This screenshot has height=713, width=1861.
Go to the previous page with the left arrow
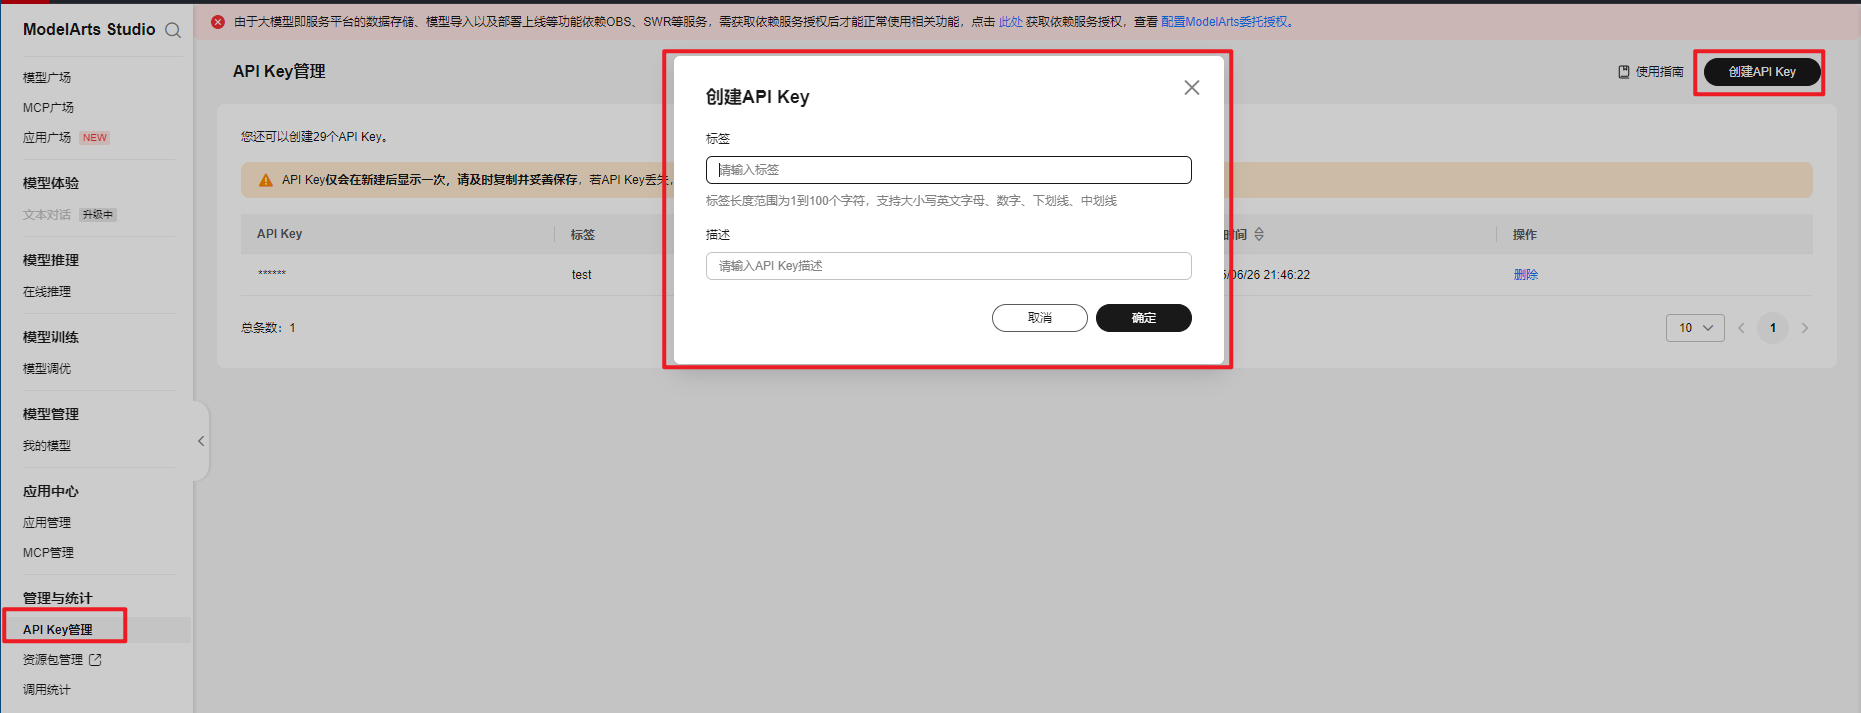[x=1741, y=328]
